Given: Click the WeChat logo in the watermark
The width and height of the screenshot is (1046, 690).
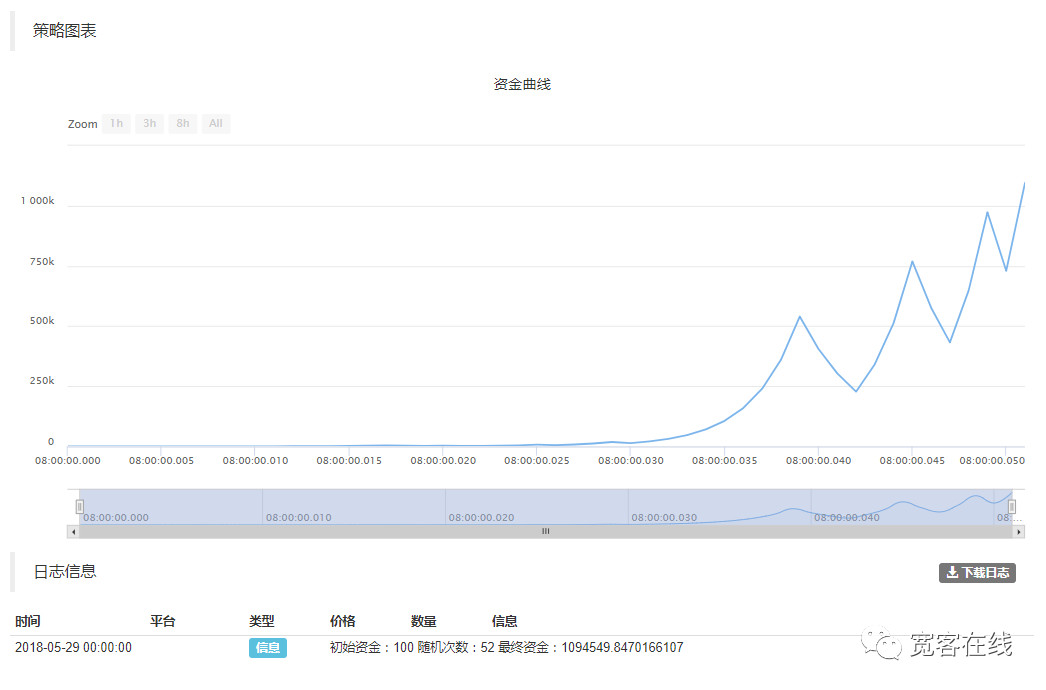Looking at the screenshot, I should pyautogui.click(x=883, y=645).
